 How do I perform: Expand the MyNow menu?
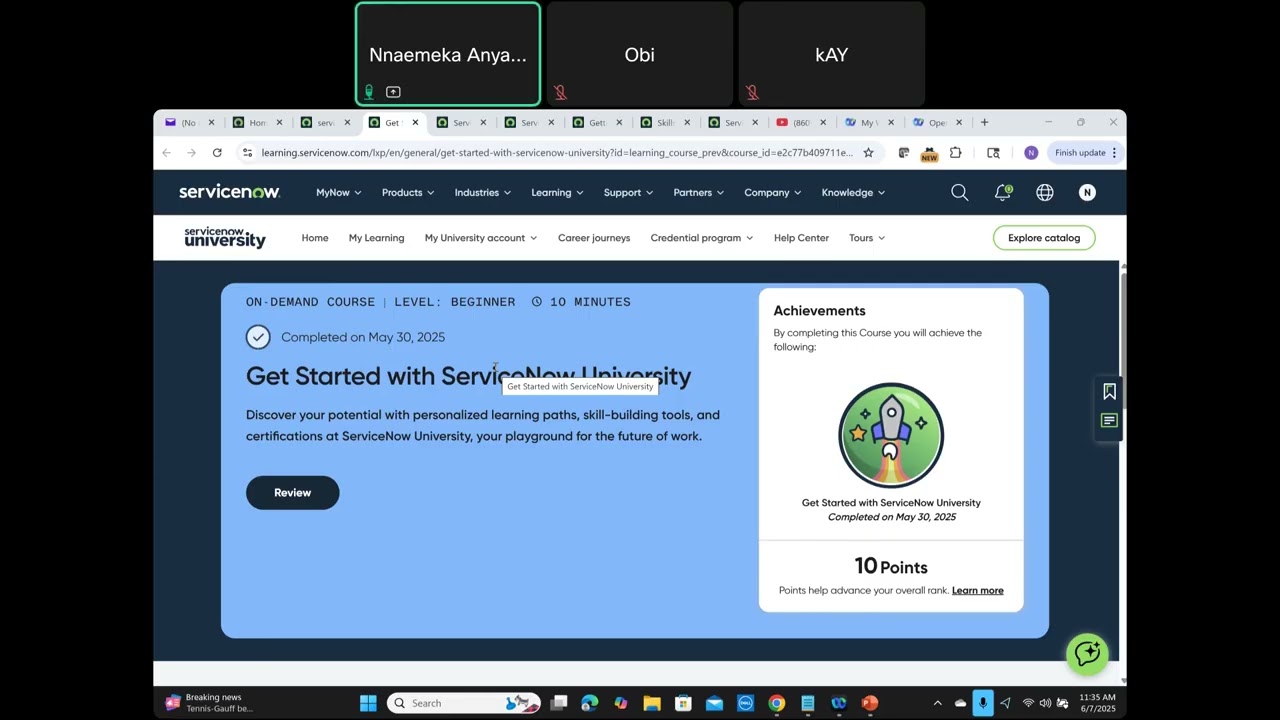click(339, 193)
